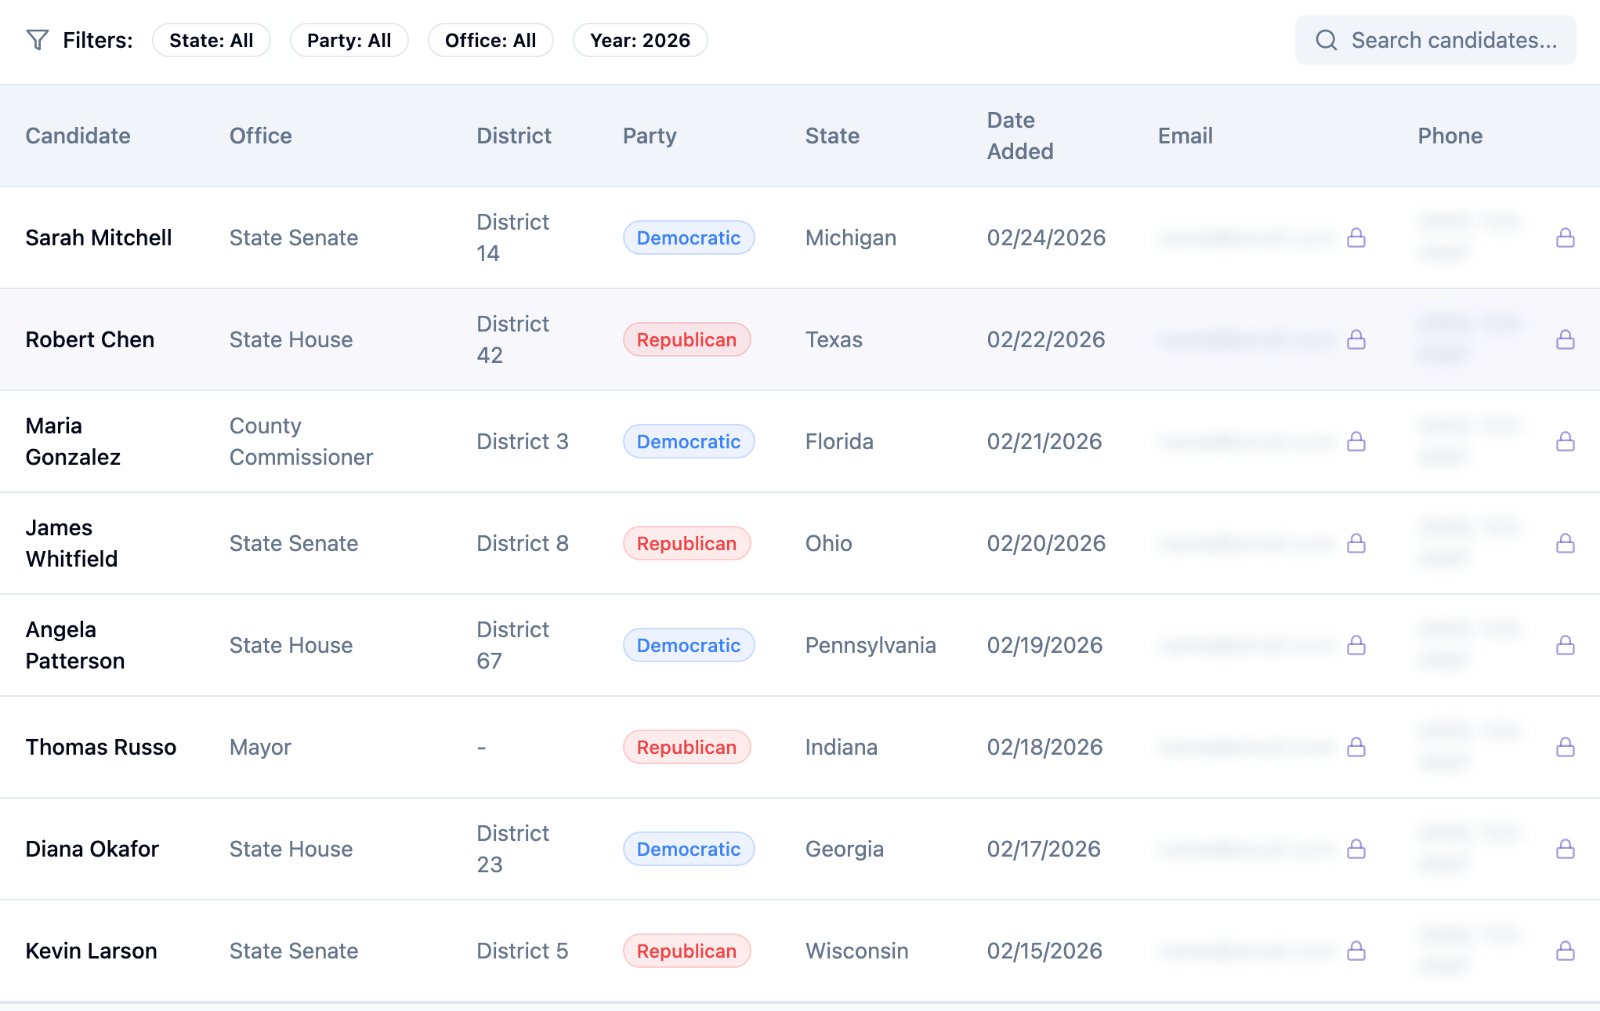Select candidate Angela Patterson
The image size is (1600, 1011).
[x=75, y=646]
